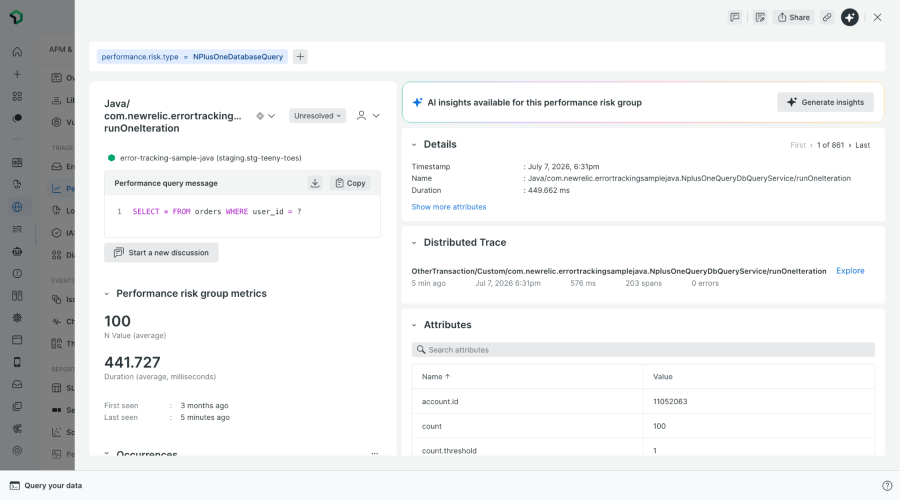Click the SELECT query text line

(217, 211)
